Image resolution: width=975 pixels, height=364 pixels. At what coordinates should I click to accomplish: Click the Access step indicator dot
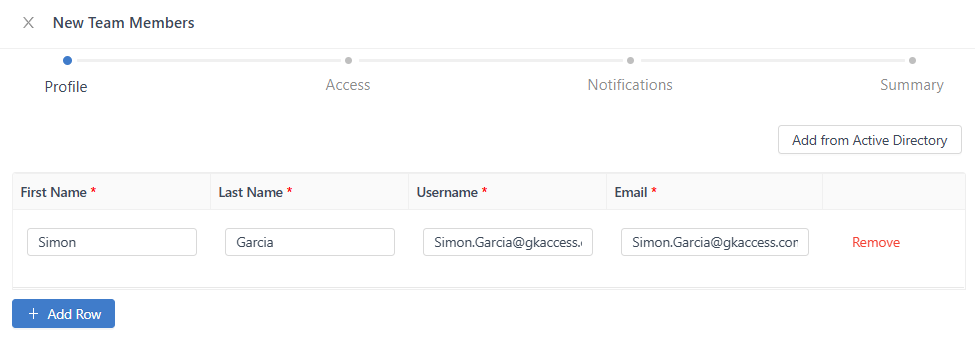pyautogui.click(x=348, y=60)
